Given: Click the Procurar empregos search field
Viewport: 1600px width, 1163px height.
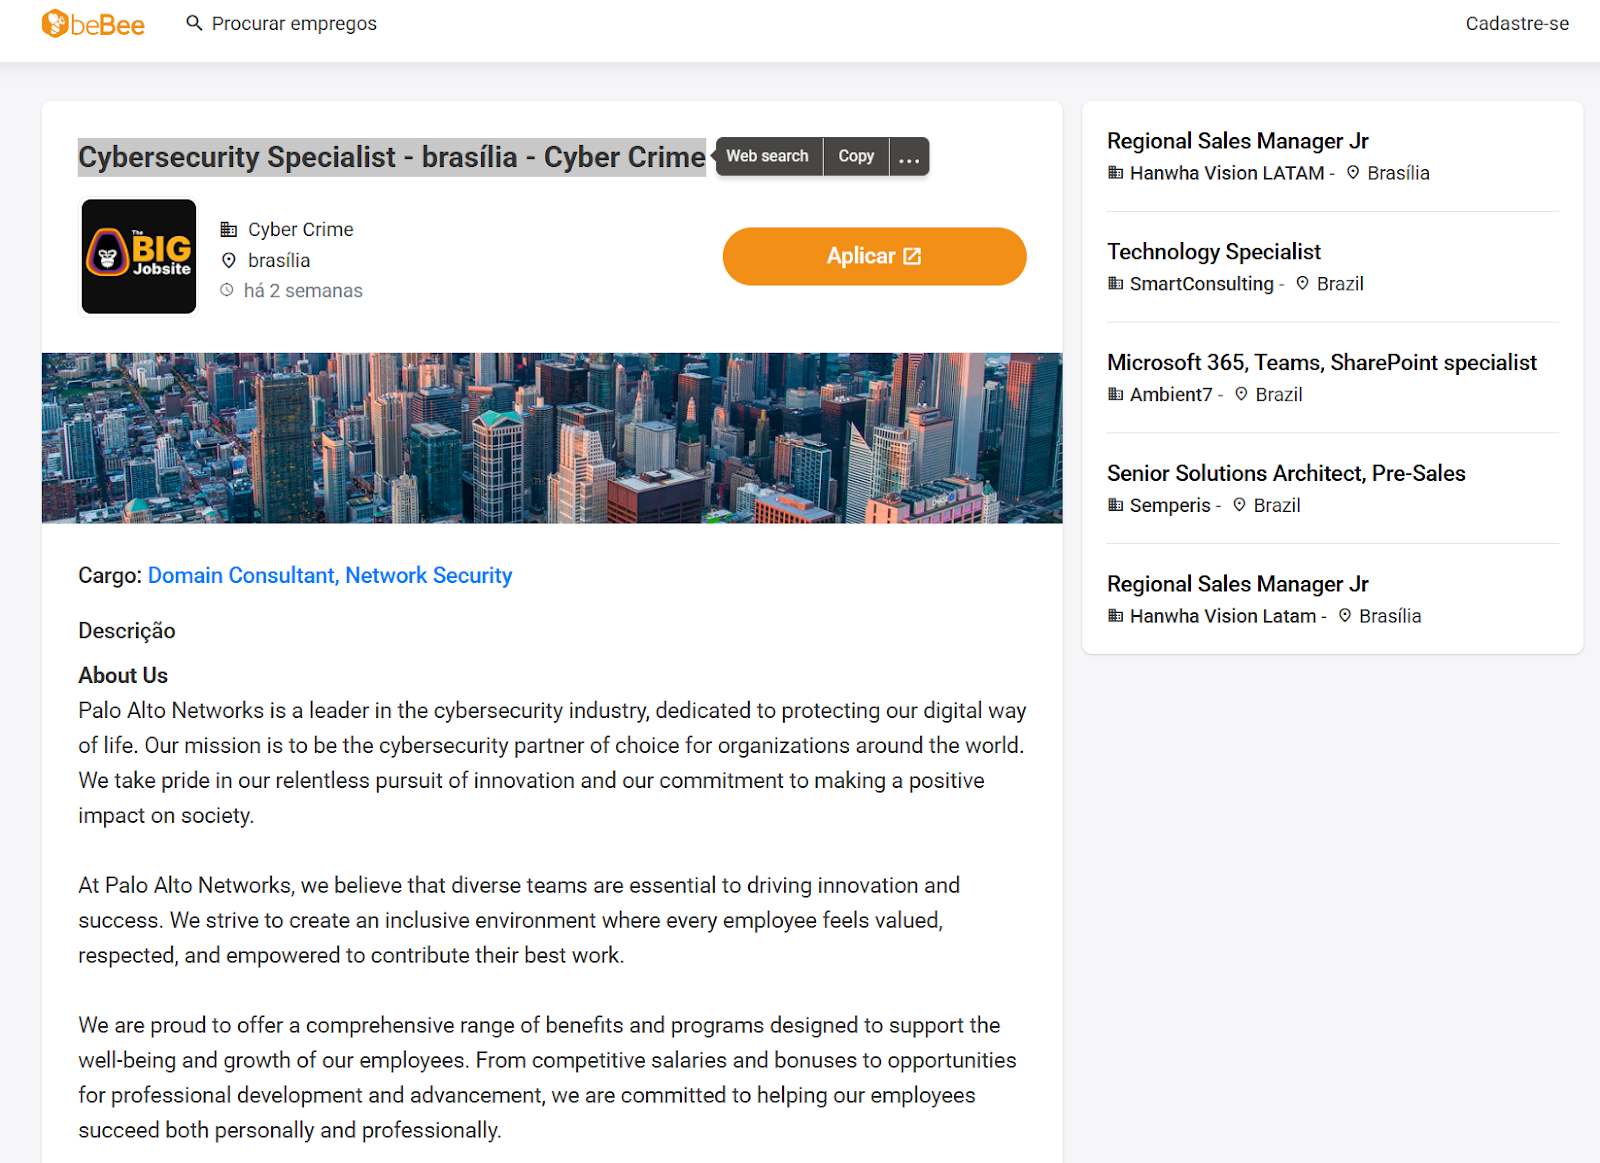Looking at the screenshot, I should 294,24.
